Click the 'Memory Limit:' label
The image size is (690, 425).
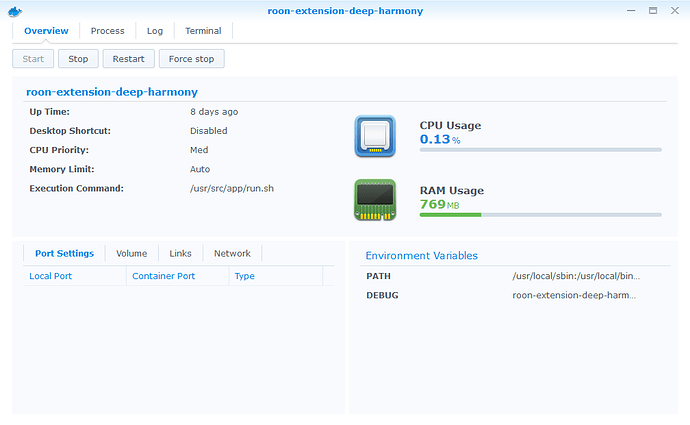pyautogui.click(x=62, y=169)
